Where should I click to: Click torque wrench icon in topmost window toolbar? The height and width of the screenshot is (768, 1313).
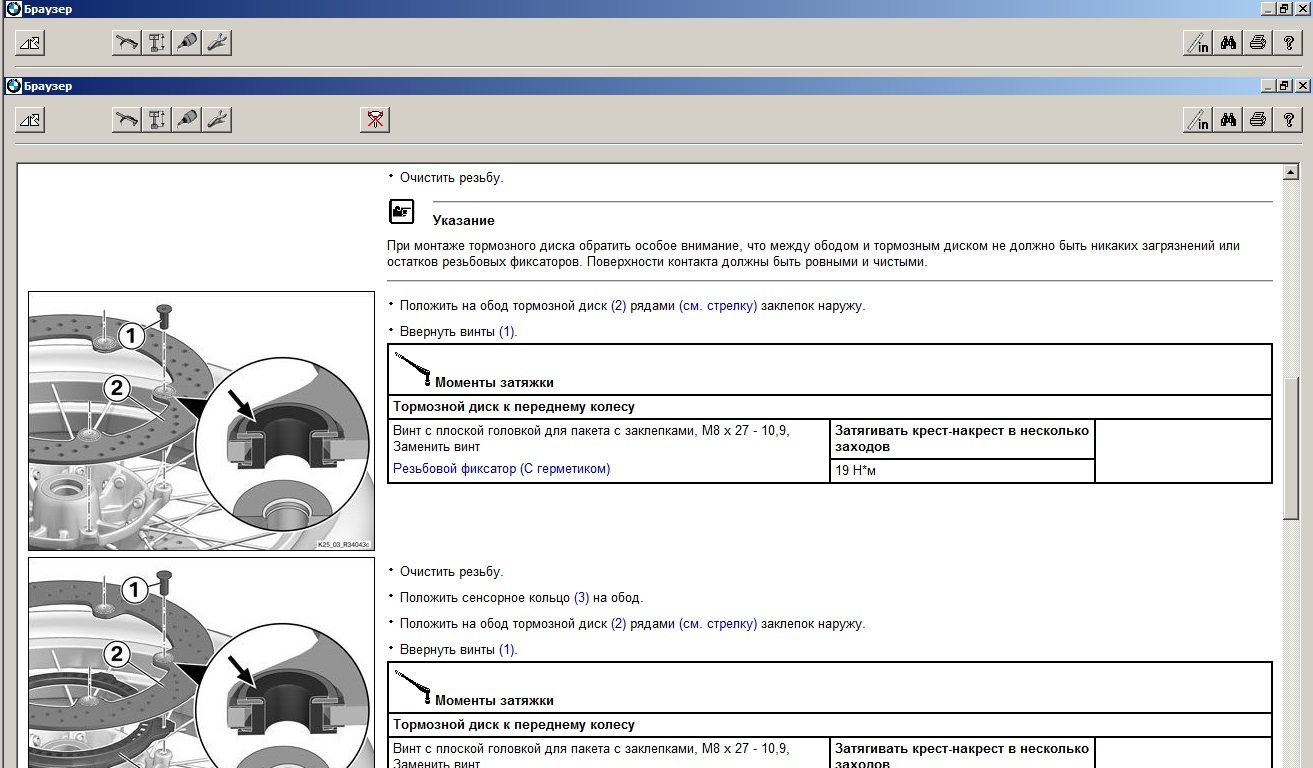click(x=126, y=43)
